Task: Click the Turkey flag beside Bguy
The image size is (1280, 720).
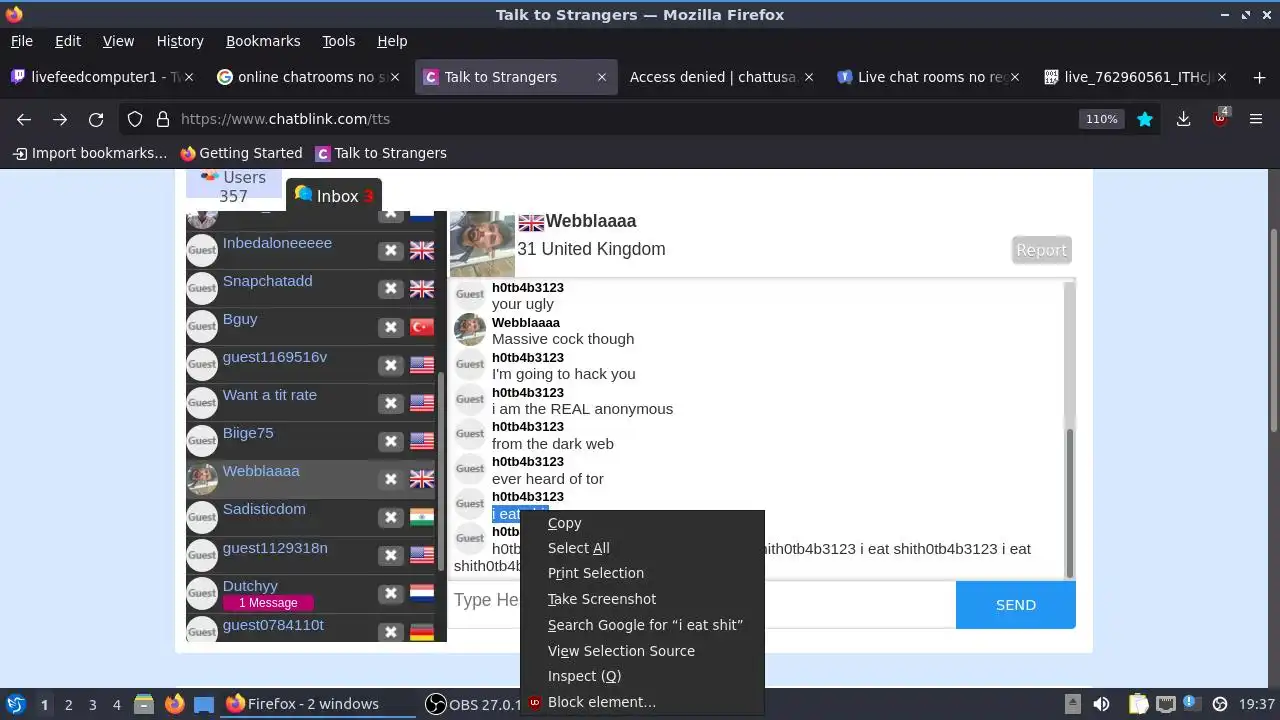Action: click(x=422, y=327)
